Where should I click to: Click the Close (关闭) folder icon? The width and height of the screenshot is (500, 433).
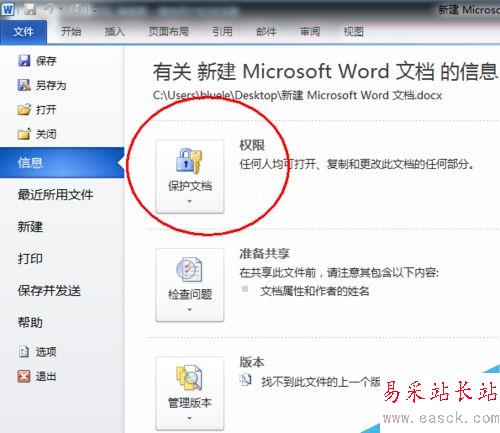(24, 134)
